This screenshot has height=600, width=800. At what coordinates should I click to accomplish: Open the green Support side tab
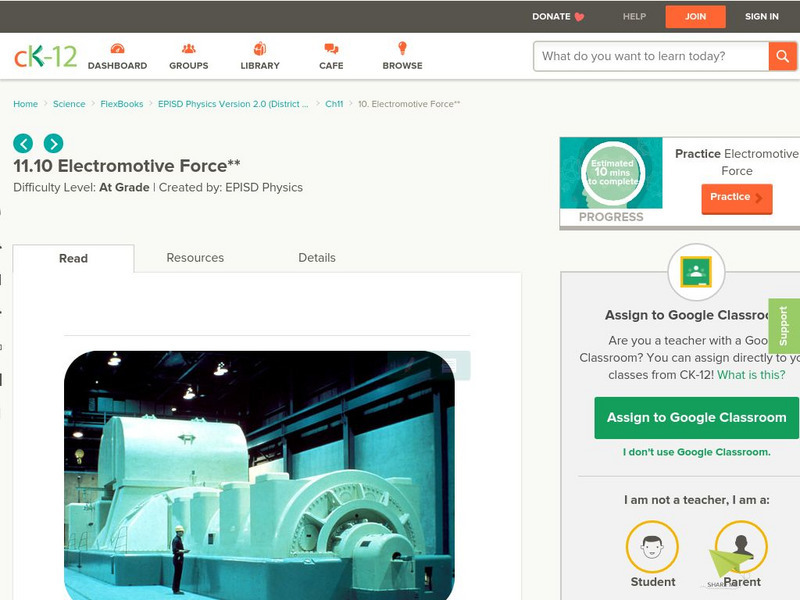[784, 326]
